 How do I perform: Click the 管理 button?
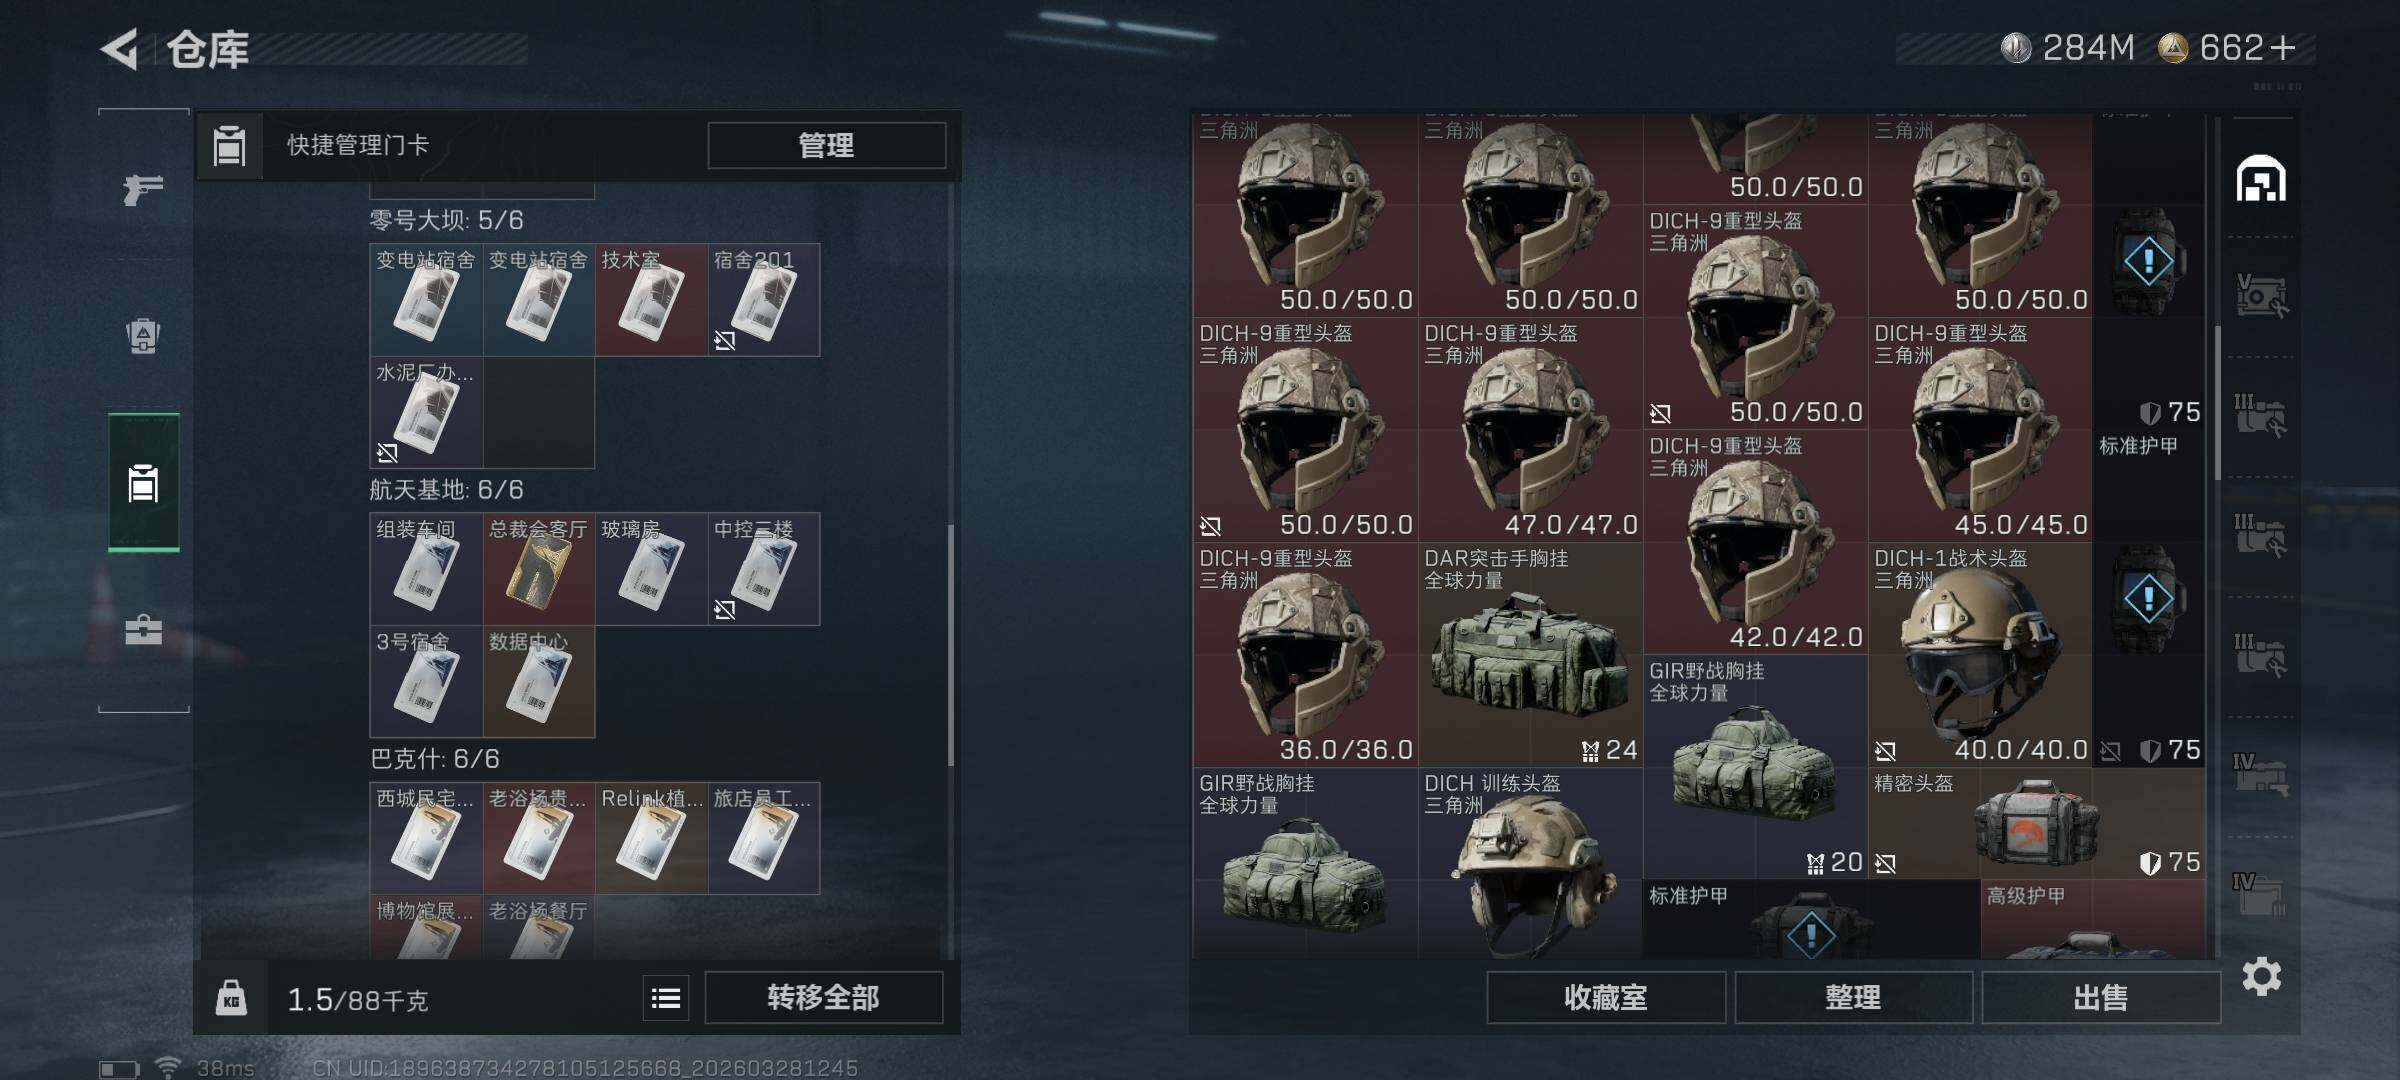(x=826, y=145)
